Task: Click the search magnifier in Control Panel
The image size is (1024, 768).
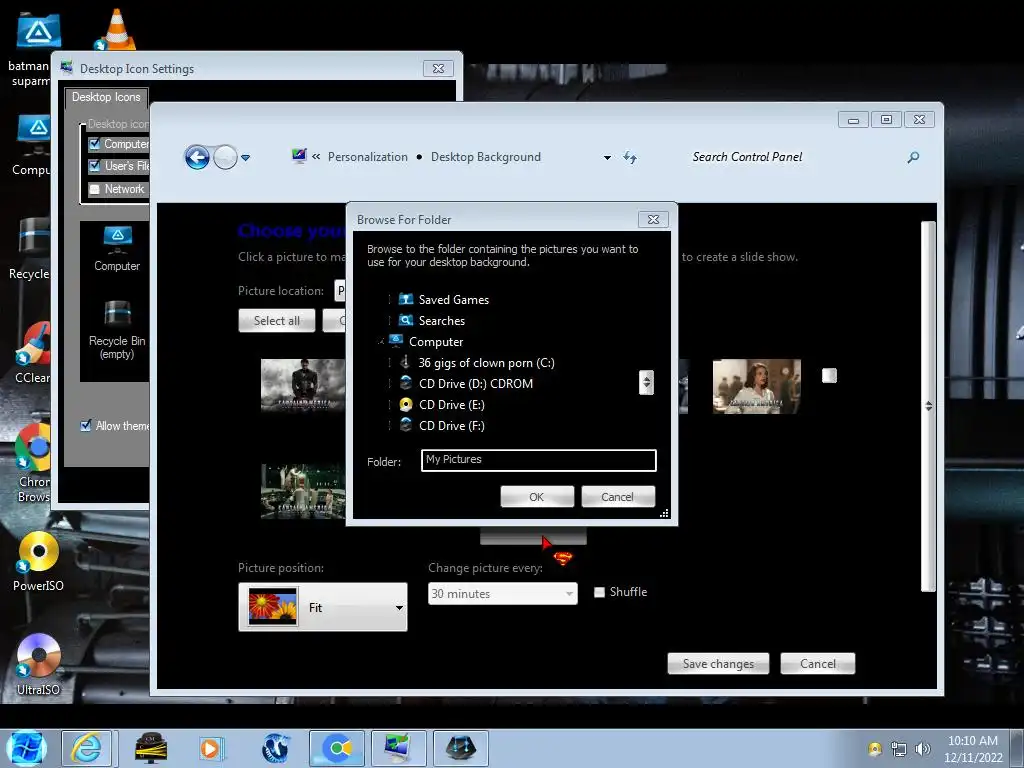Action: [913, 157]
